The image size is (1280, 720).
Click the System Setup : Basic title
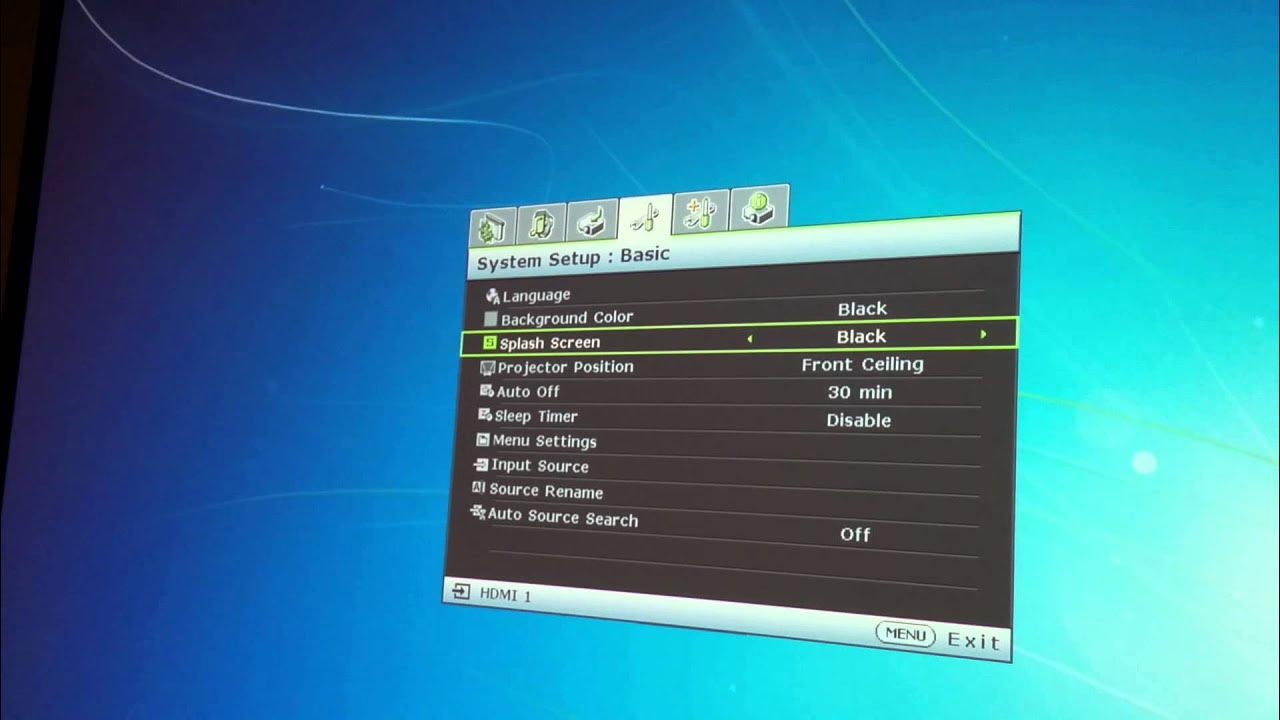[573, 258]
